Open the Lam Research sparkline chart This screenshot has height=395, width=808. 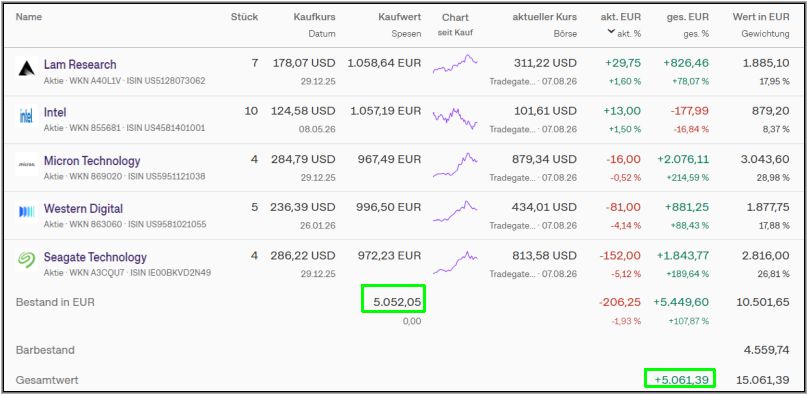455,64
